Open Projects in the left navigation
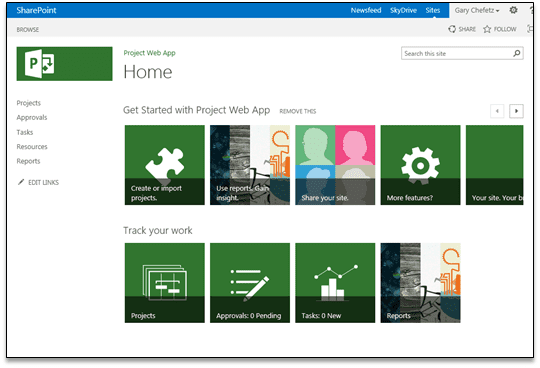 (29, 103)
